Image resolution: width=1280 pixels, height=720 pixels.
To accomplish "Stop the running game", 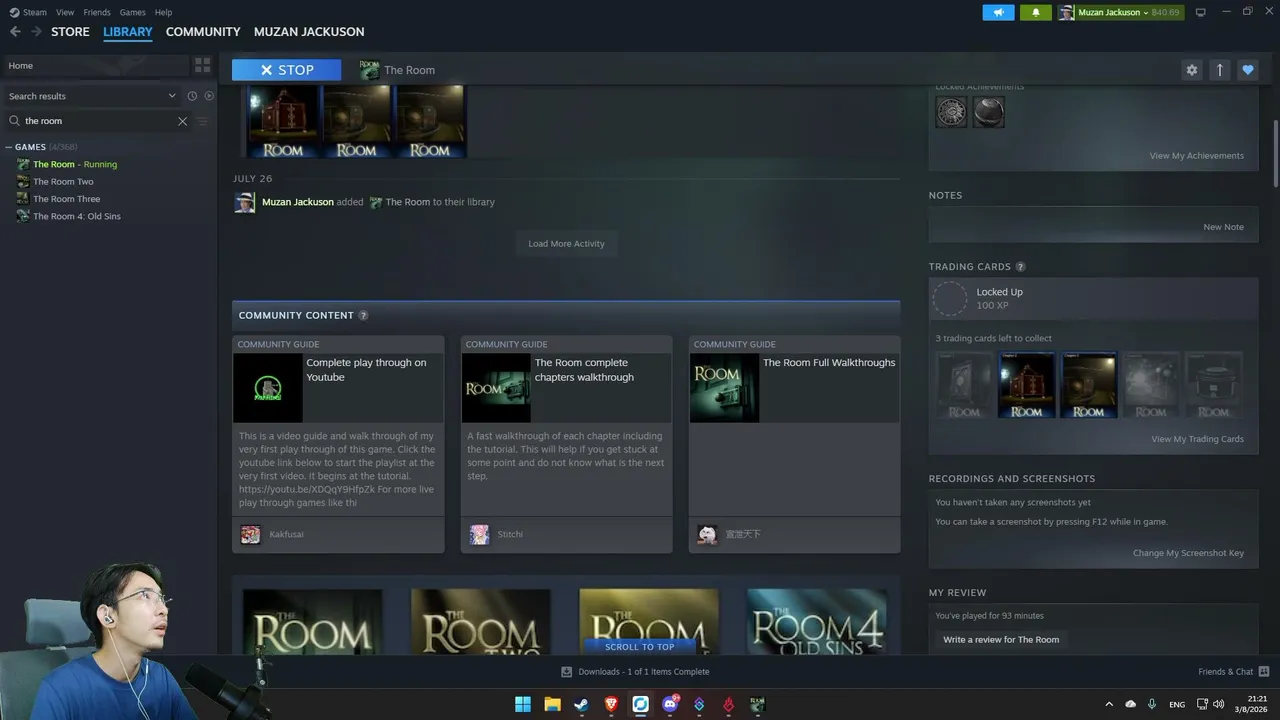I will point(286,70).
